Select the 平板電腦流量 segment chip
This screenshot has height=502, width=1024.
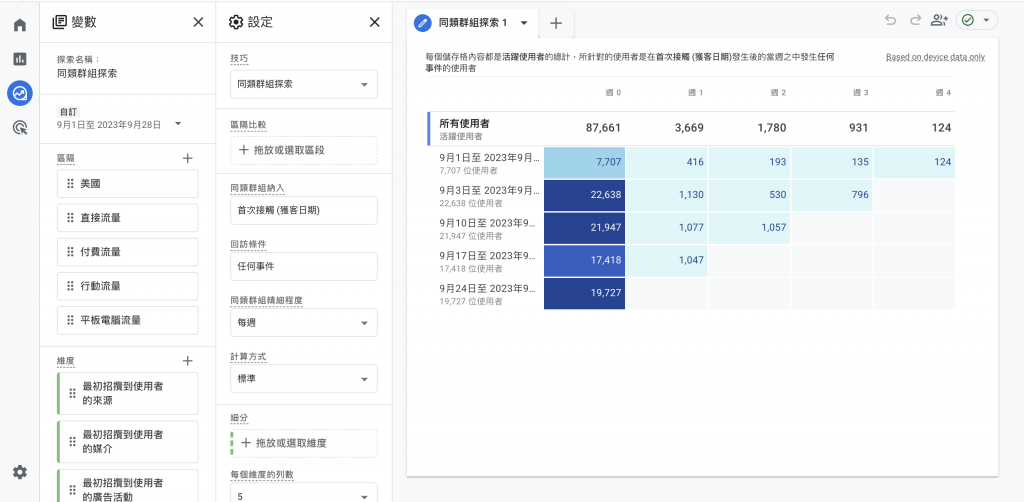[127, 320]
